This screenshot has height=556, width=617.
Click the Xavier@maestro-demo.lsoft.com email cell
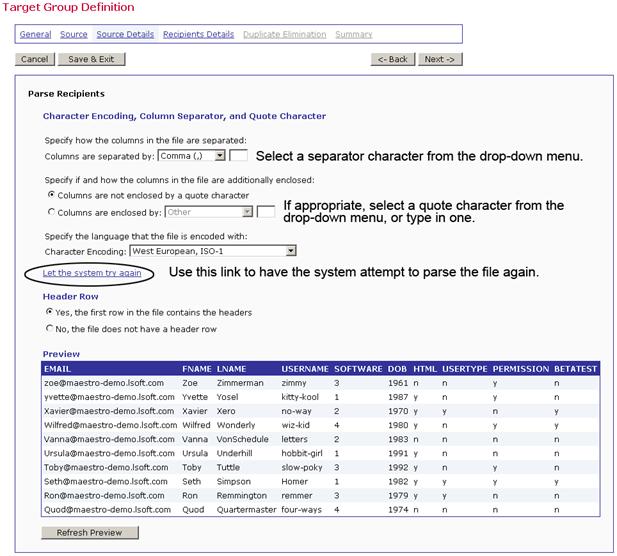point(109,411)
